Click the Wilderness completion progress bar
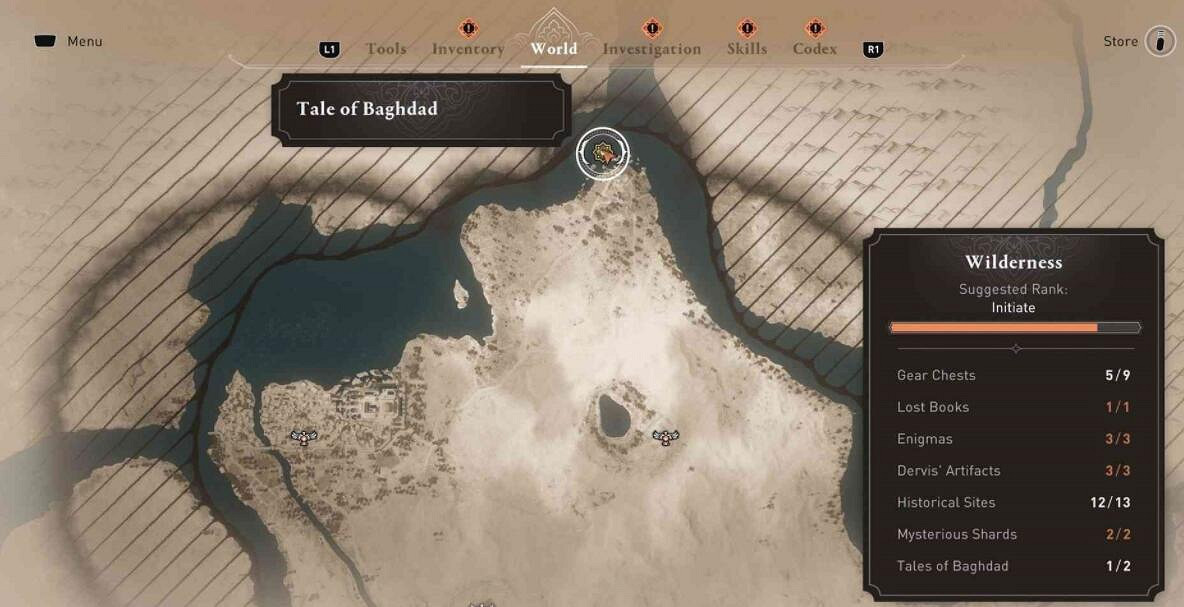Viewport: 1184px width, 607px height. coord(1015,328)
